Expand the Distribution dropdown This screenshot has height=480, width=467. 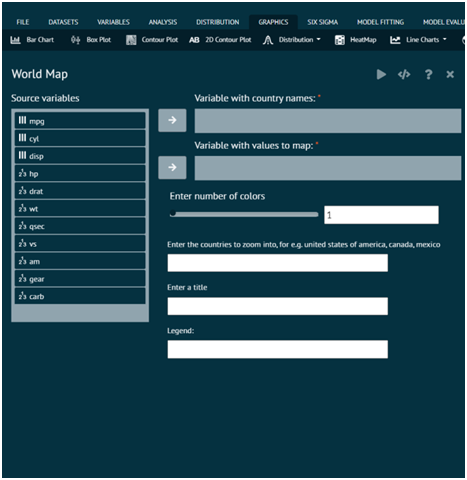292,40
